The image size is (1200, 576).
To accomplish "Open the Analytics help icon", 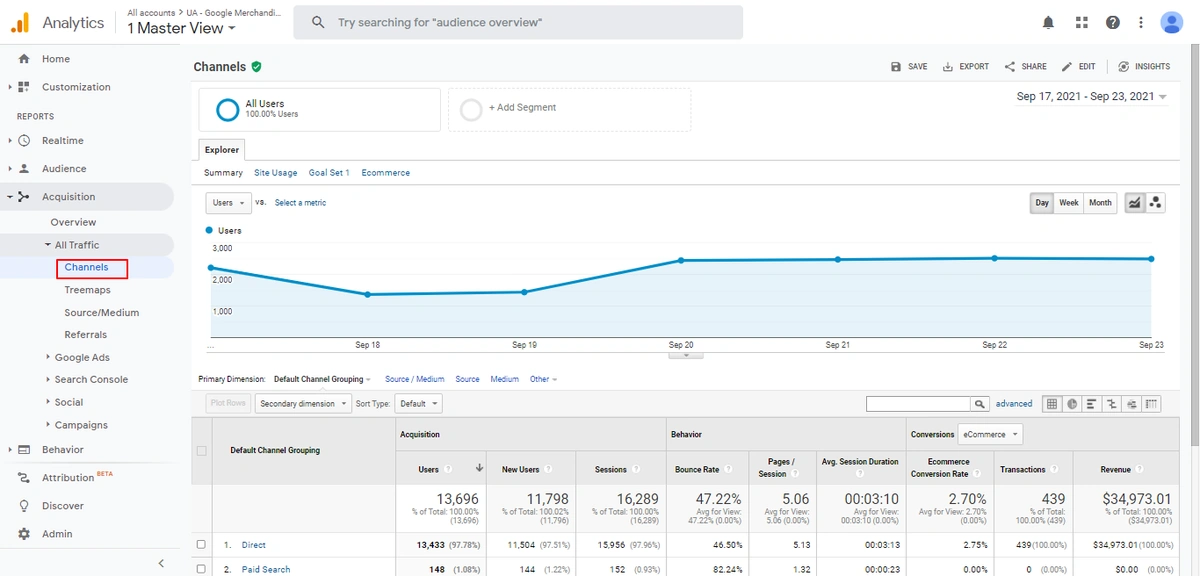I will 1113,22.
